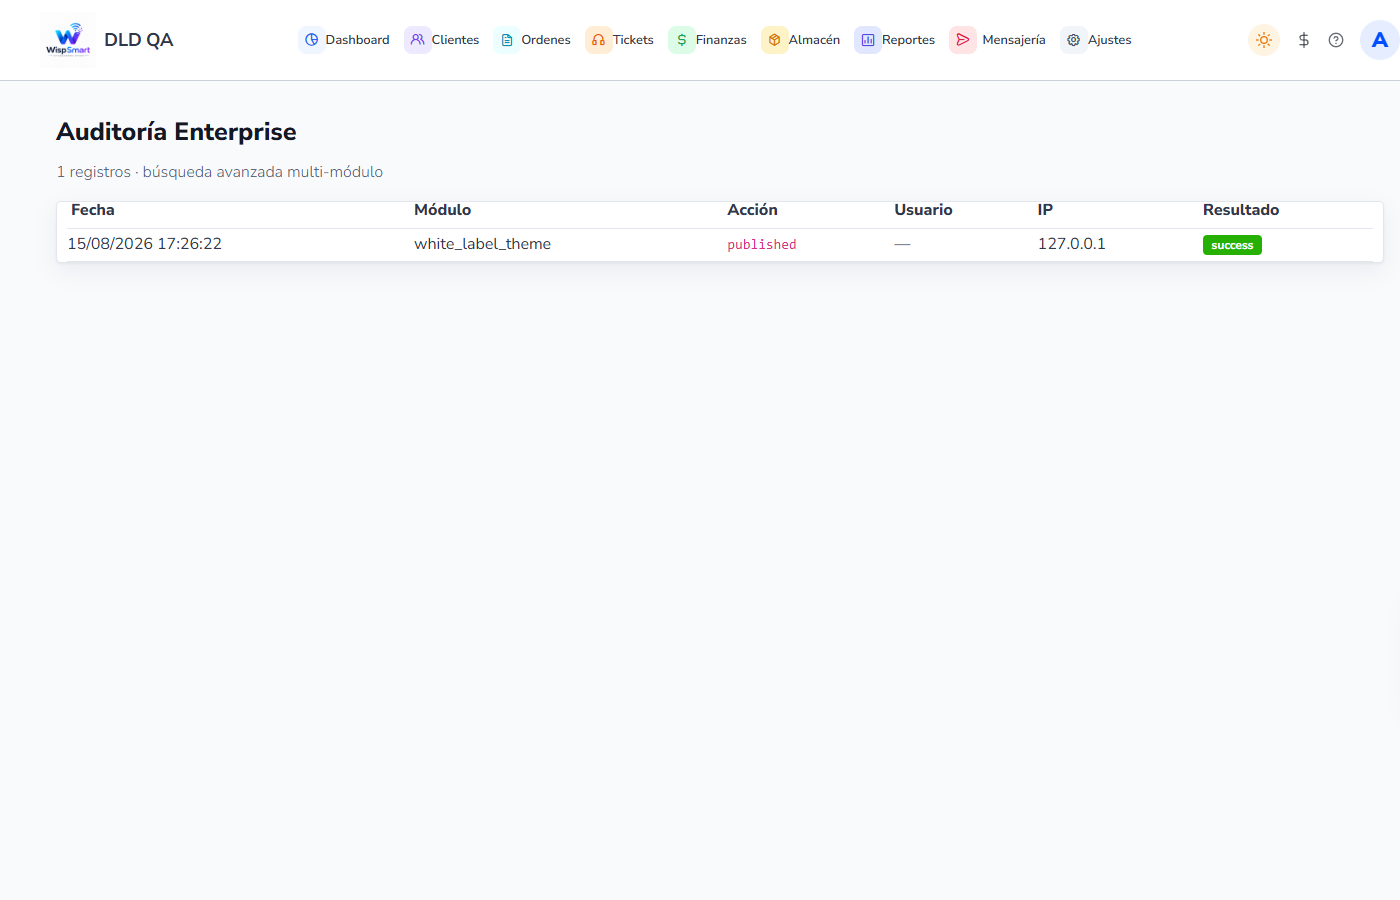
Task: Click the "published" action value
Action: [x=762, y=245]
